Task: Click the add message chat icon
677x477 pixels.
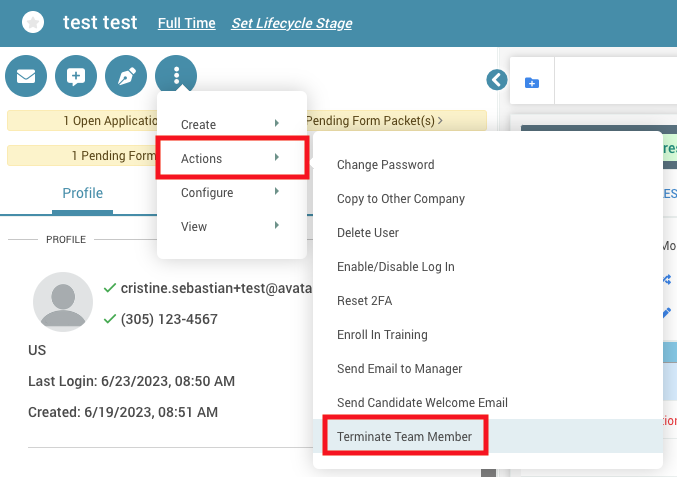Action: (x=76, y=76)
